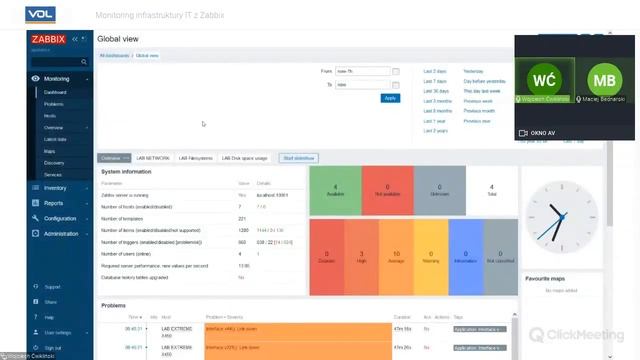Click the Help question mark icon
Screen dimensions: 640x360
pos(36,317)
